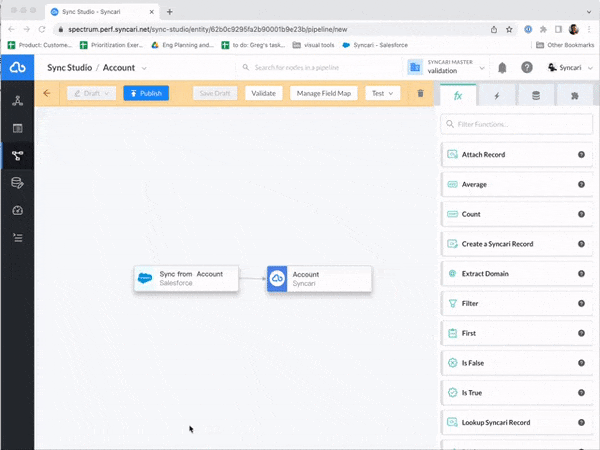Screen dimensions: 600x450
Task: Select the Lookup Syncari Record function
Action: (x=517, y=422)
